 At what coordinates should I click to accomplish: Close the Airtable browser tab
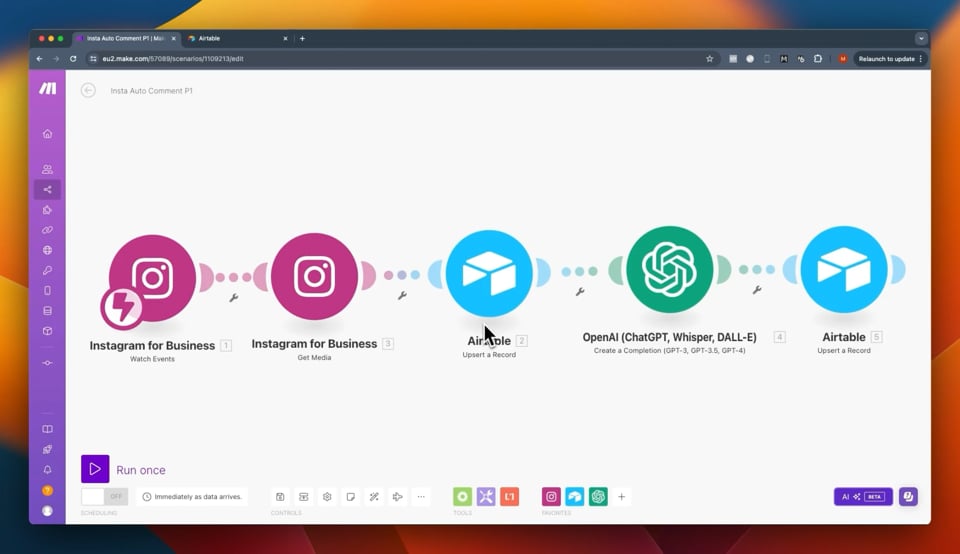(x=285, y=38)
